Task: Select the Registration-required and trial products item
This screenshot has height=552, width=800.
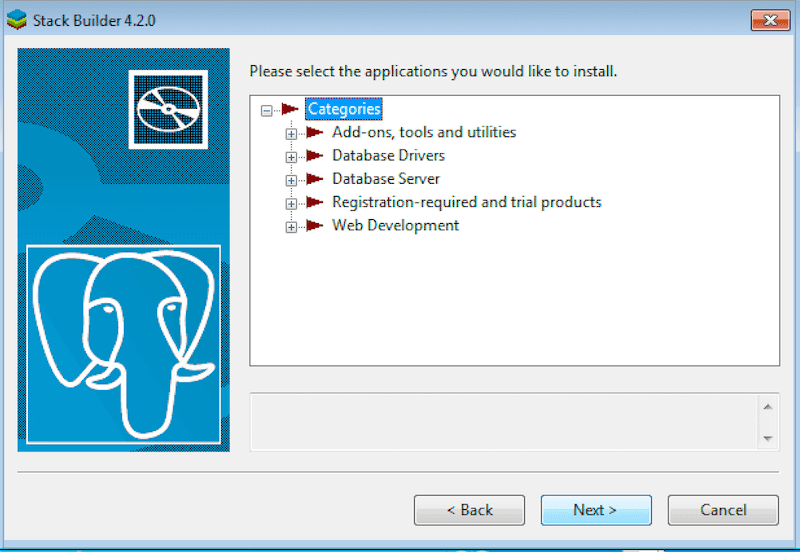Action: pos(466,202)
